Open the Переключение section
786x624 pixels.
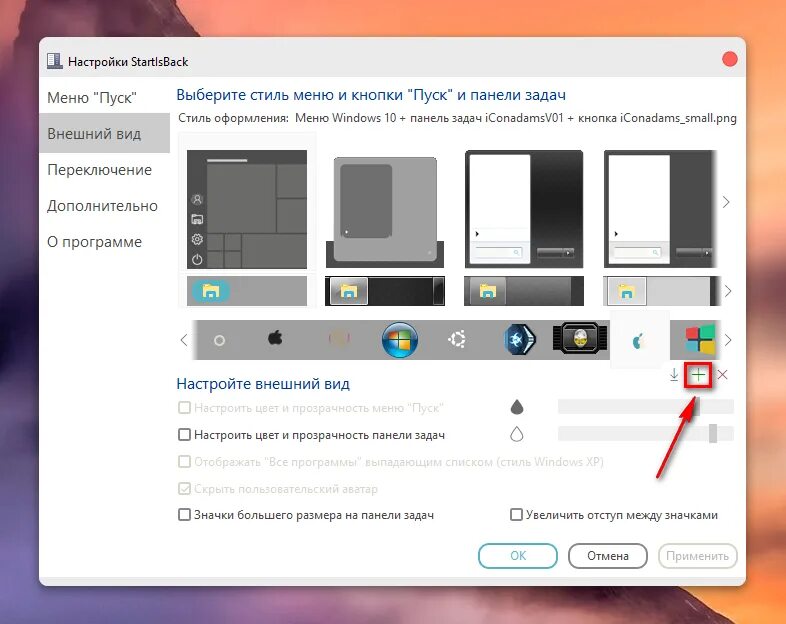(x=104, y=170)
